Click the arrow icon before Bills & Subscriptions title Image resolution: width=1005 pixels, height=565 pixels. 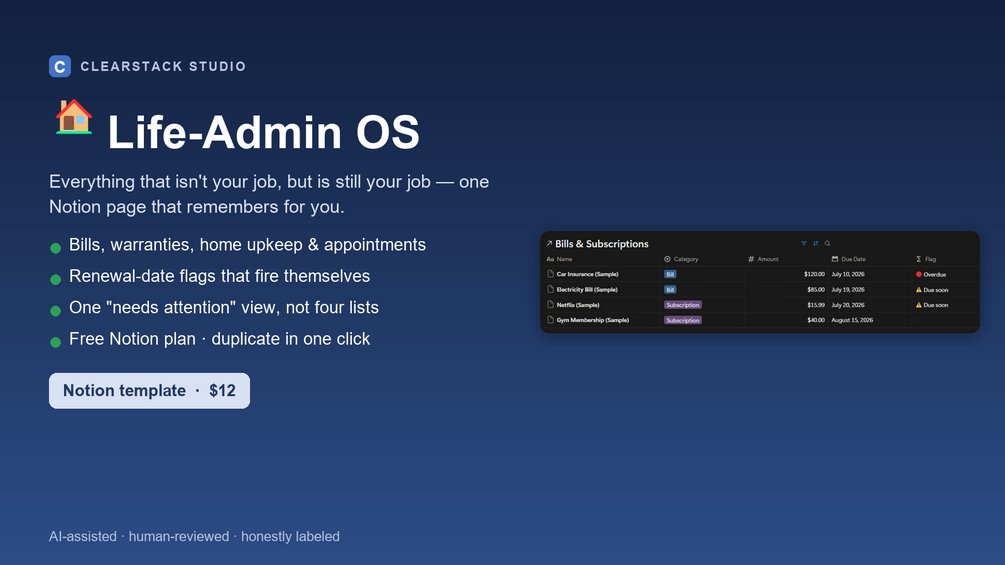pos(549,243)
